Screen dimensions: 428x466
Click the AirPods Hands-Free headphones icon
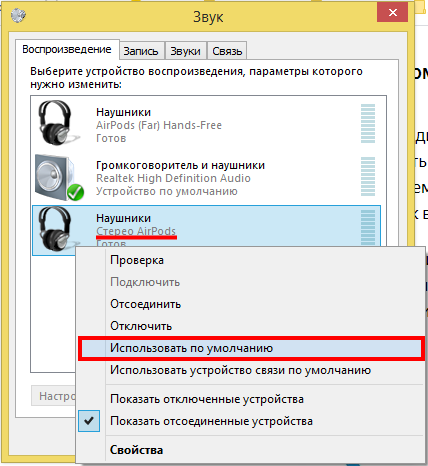pyautogui.click(x=57, y=123)
